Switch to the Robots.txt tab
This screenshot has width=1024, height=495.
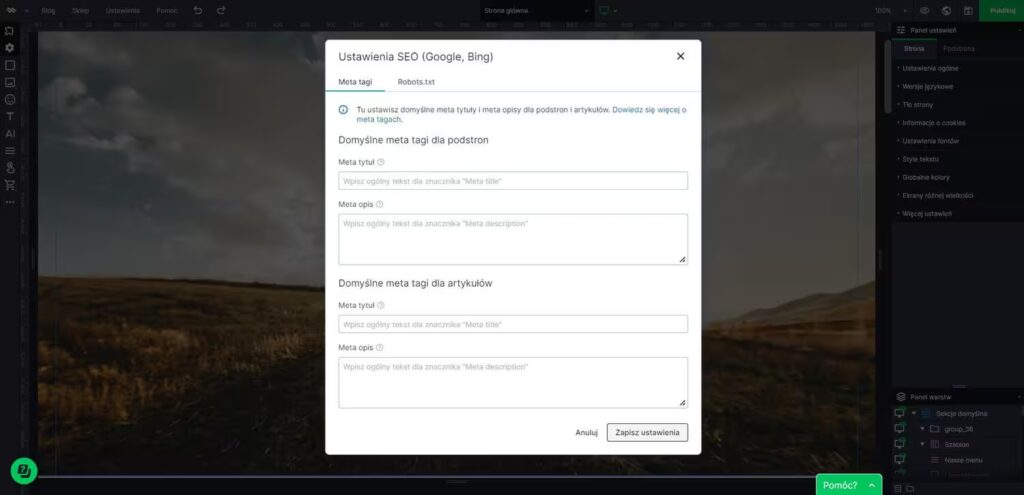(416, 82)
